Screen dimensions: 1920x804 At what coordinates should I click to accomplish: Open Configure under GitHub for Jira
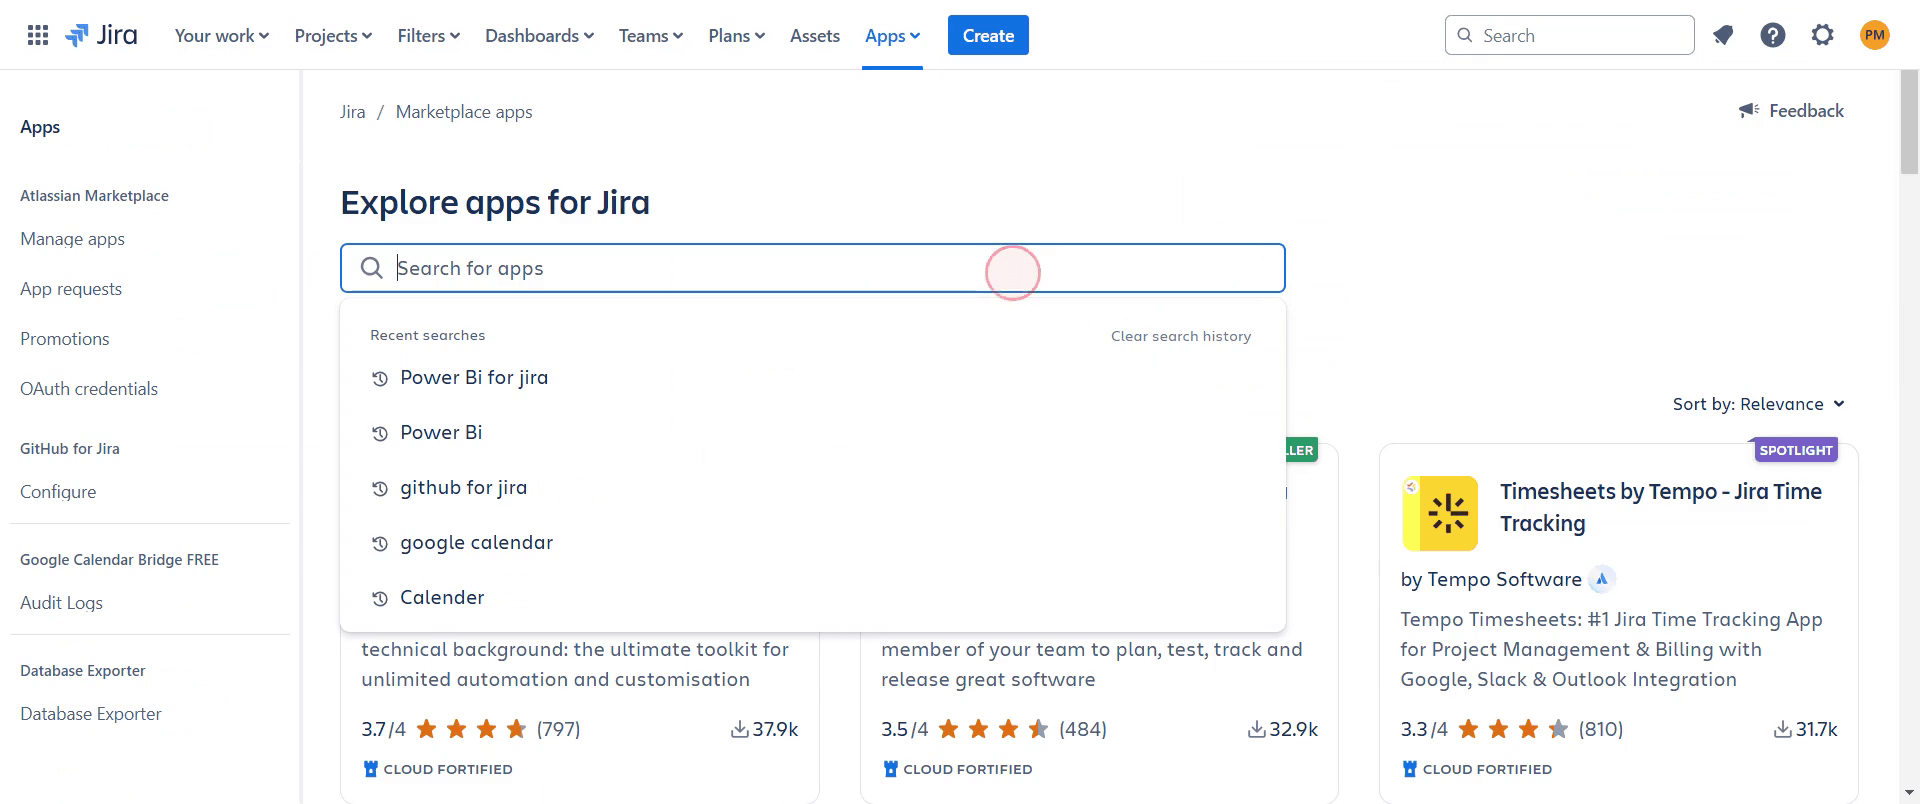pyautogui.click(x=58, y=492)
